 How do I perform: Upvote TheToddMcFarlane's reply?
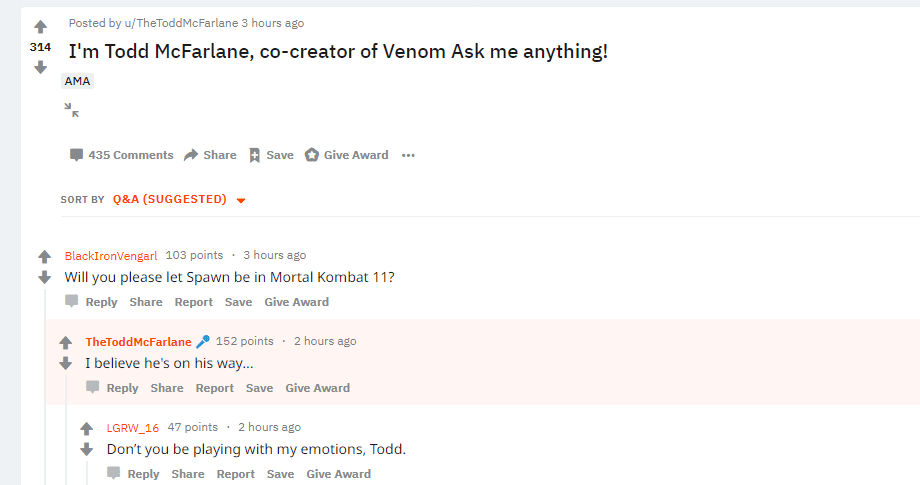coord(66,342)
